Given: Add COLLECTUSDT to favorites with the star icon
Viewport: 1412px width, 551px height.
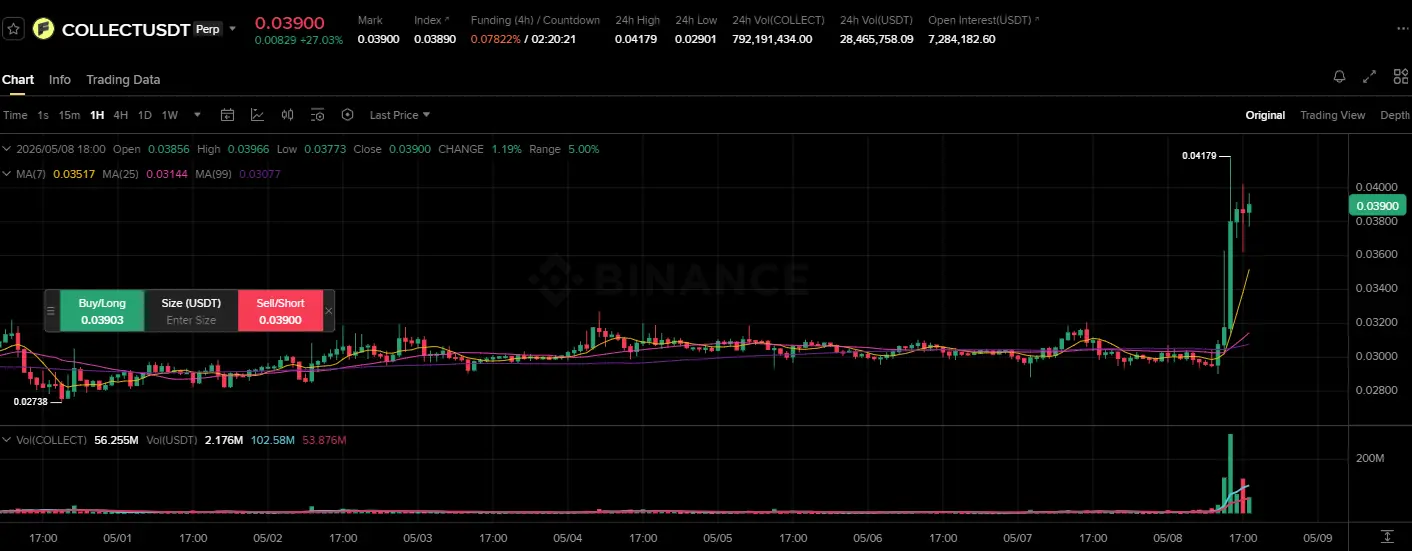Looking at the screenshot, I should (x=13, y=29).
